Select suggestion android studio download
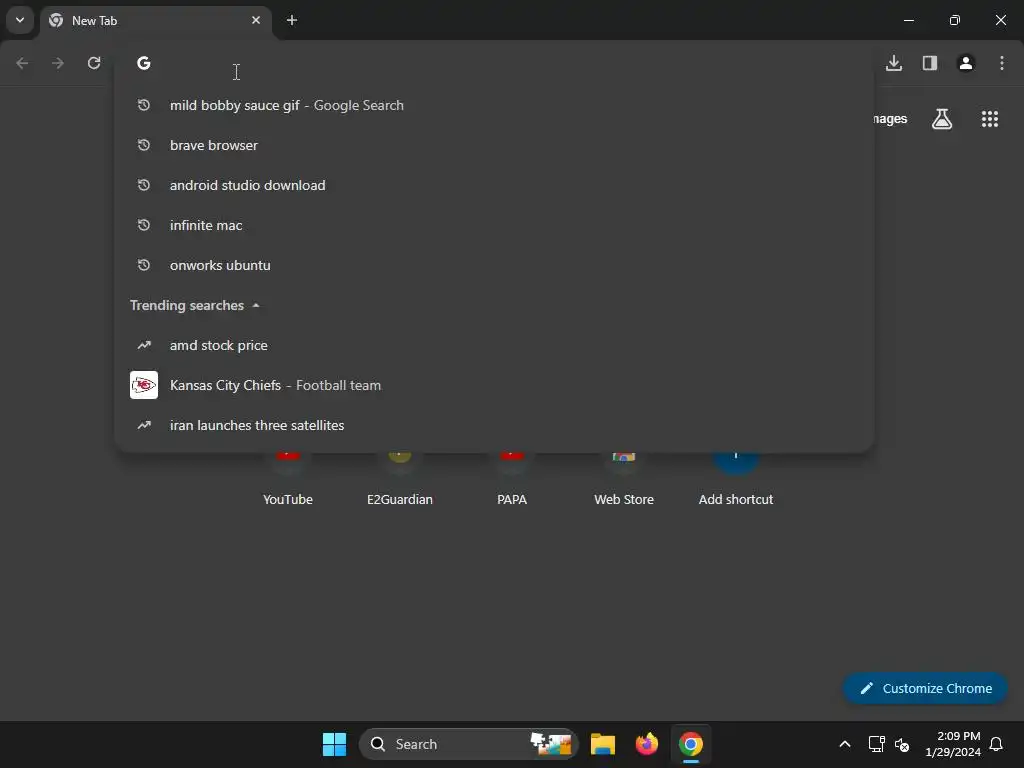Viewport: 1024px width, 768px height. [494, 185]
